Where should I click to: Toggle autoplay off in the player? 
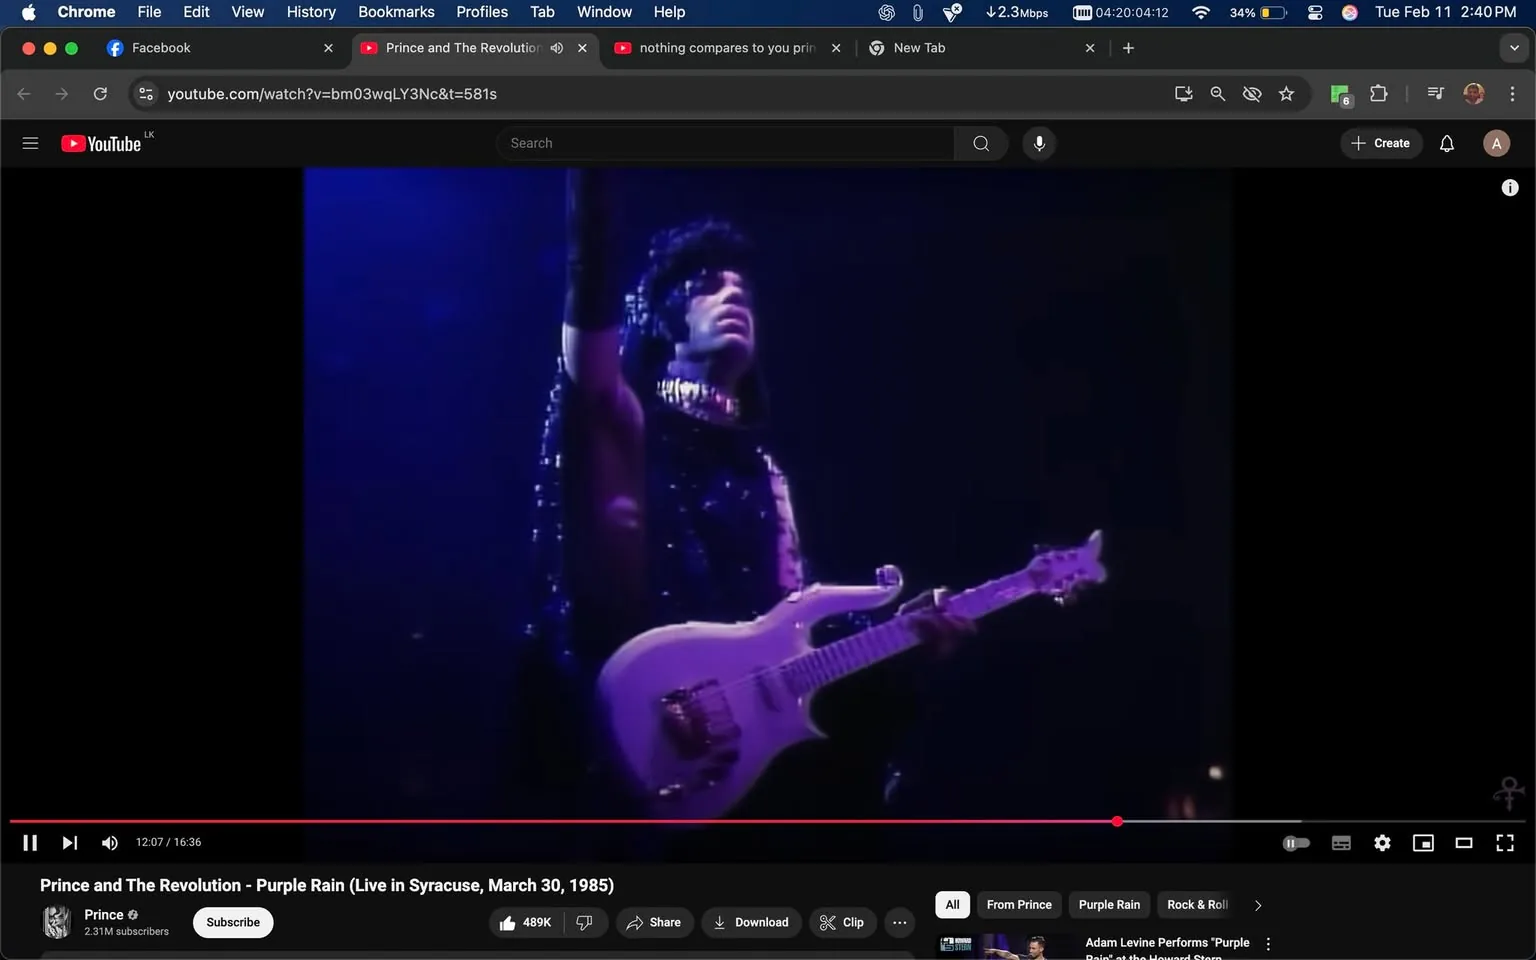click(1295, 842)
